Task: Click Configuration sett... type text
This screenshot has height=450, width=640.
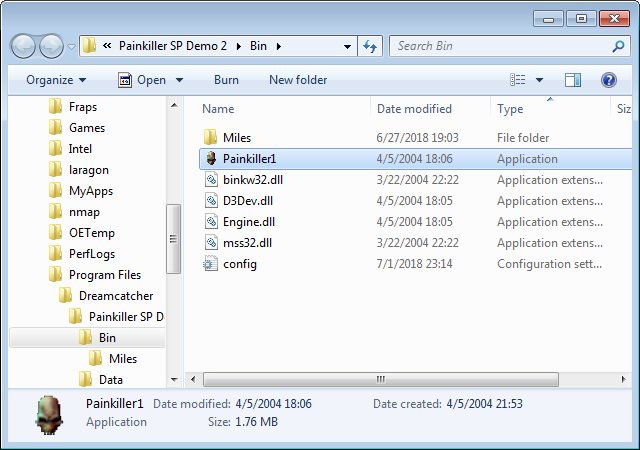Action: [549, 264]
